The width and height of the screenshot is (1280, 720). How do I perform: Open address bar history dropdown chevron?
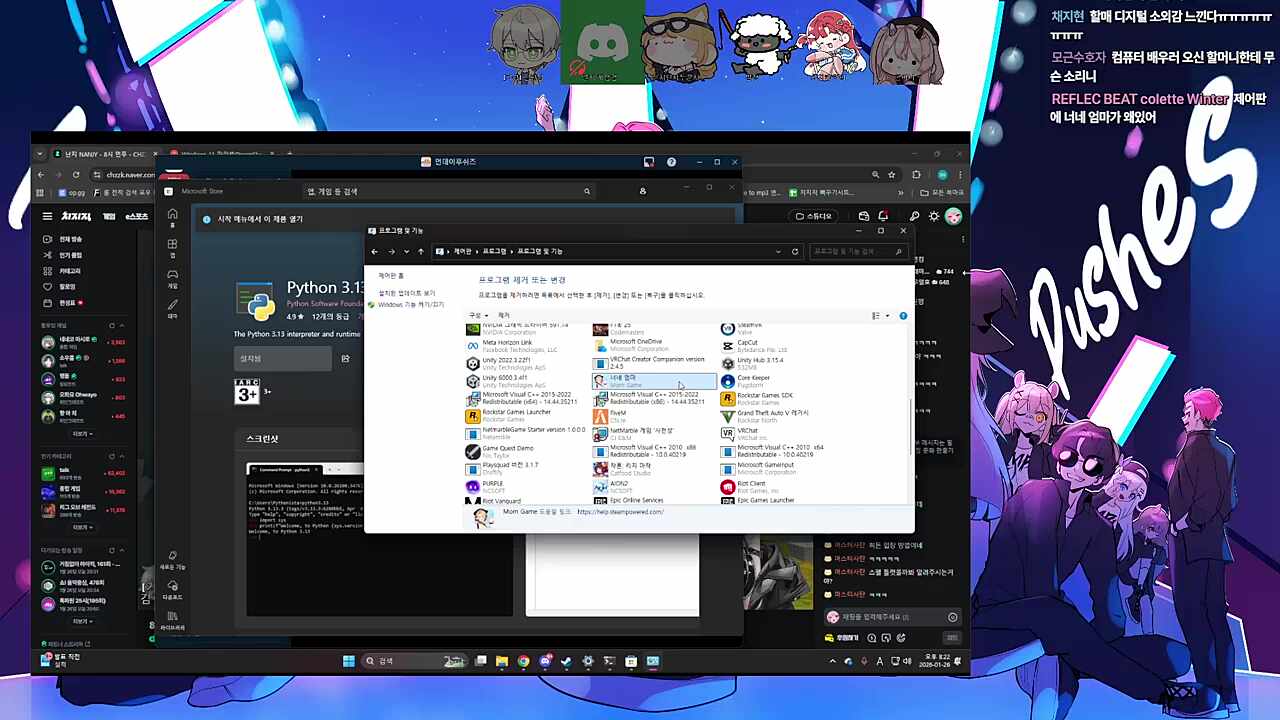click(779, 252)
